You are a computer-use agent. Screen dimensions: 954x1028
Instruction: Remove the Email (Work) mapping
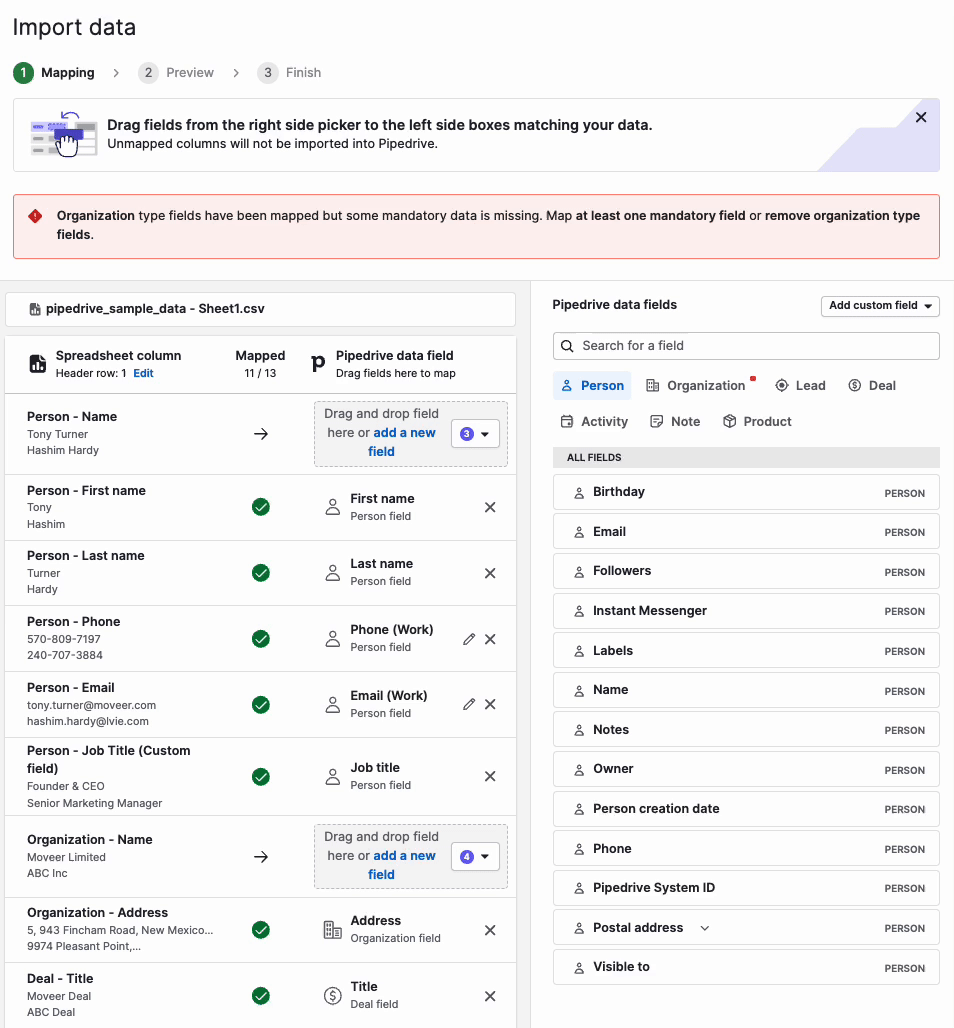490,704
